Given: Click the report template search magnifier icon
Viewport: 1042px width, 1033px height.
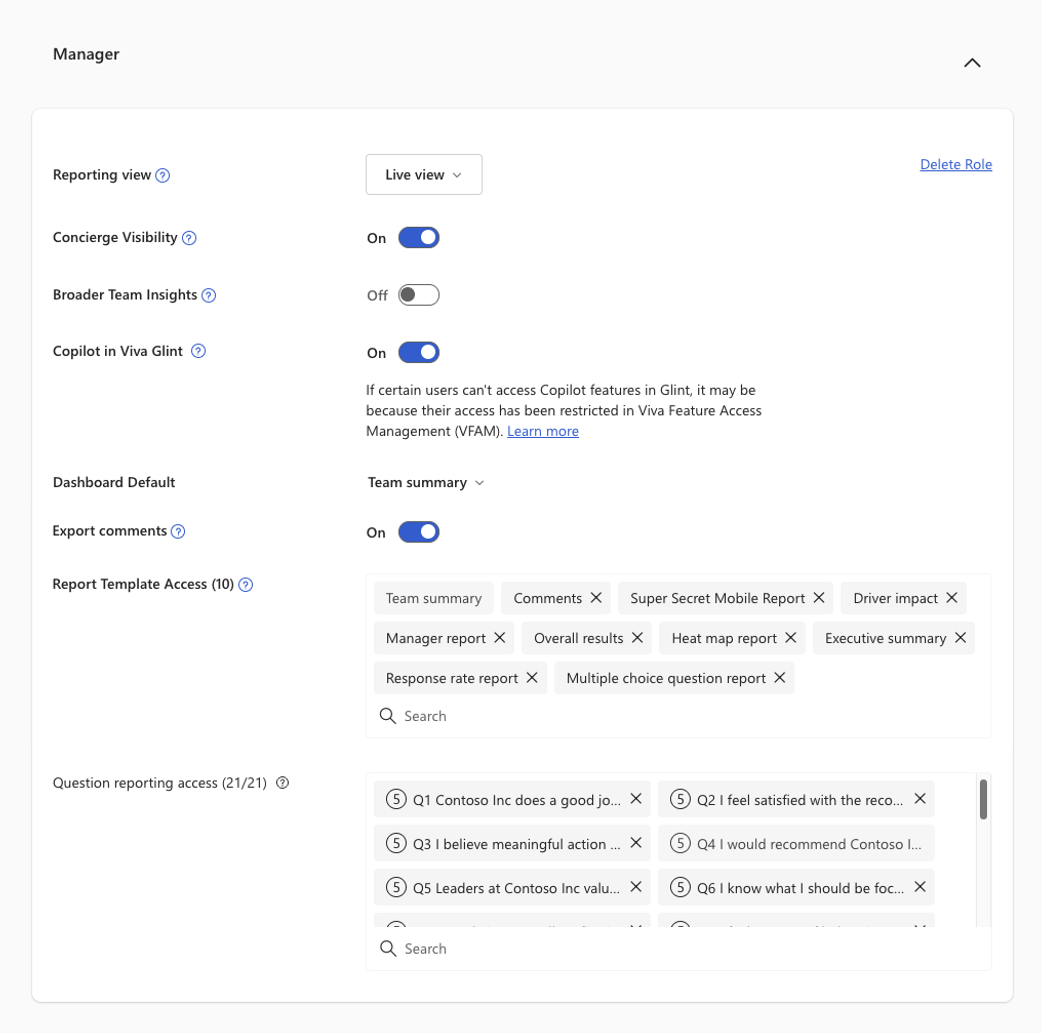Looking at the screenshot, I should click(387, 716).
